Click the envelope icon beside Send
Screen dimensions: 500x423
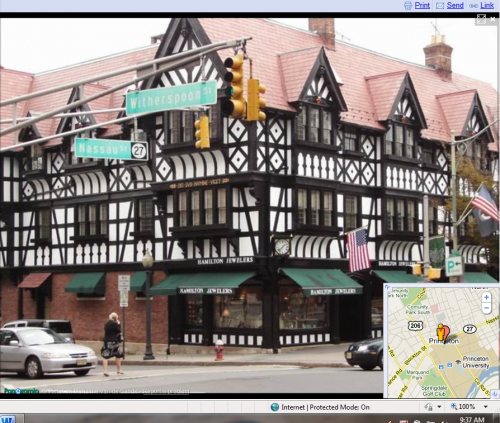click(440, 6)
